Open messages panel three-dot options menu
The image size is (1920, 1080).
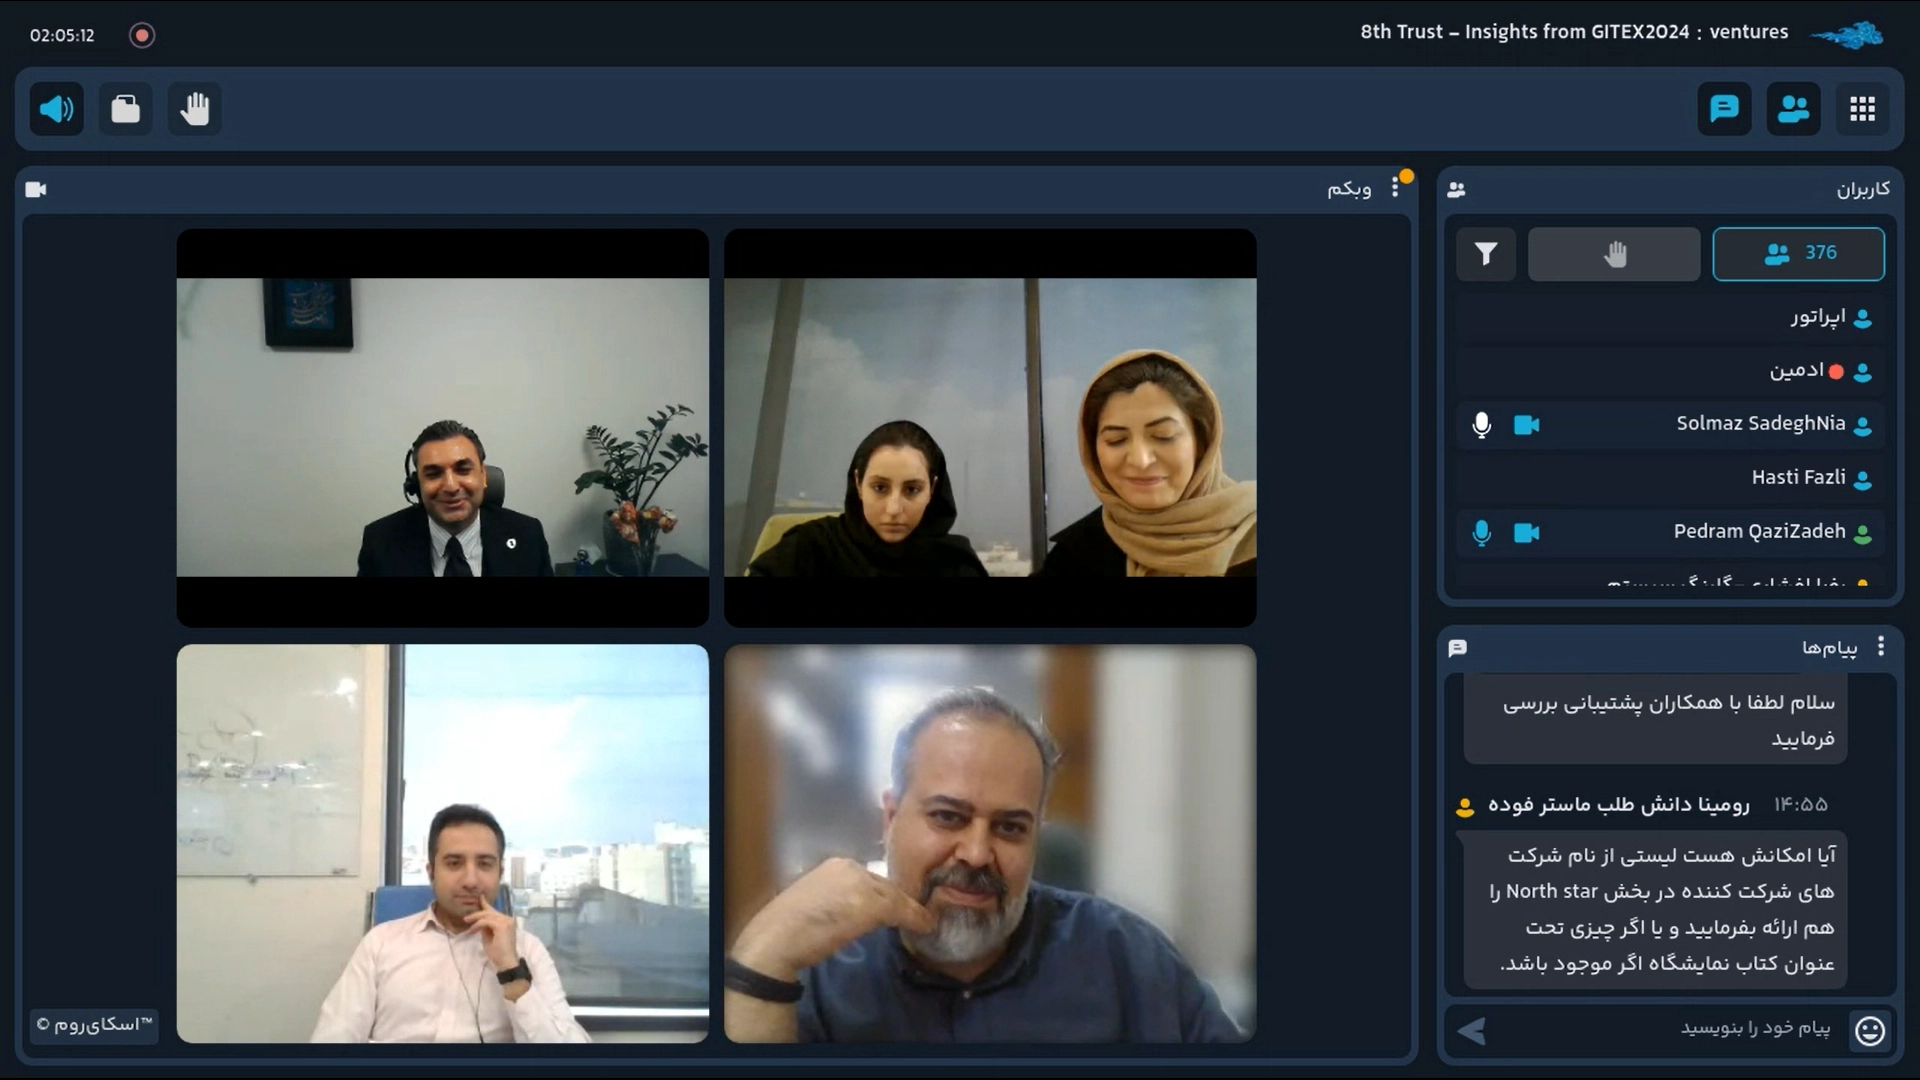1880,647
